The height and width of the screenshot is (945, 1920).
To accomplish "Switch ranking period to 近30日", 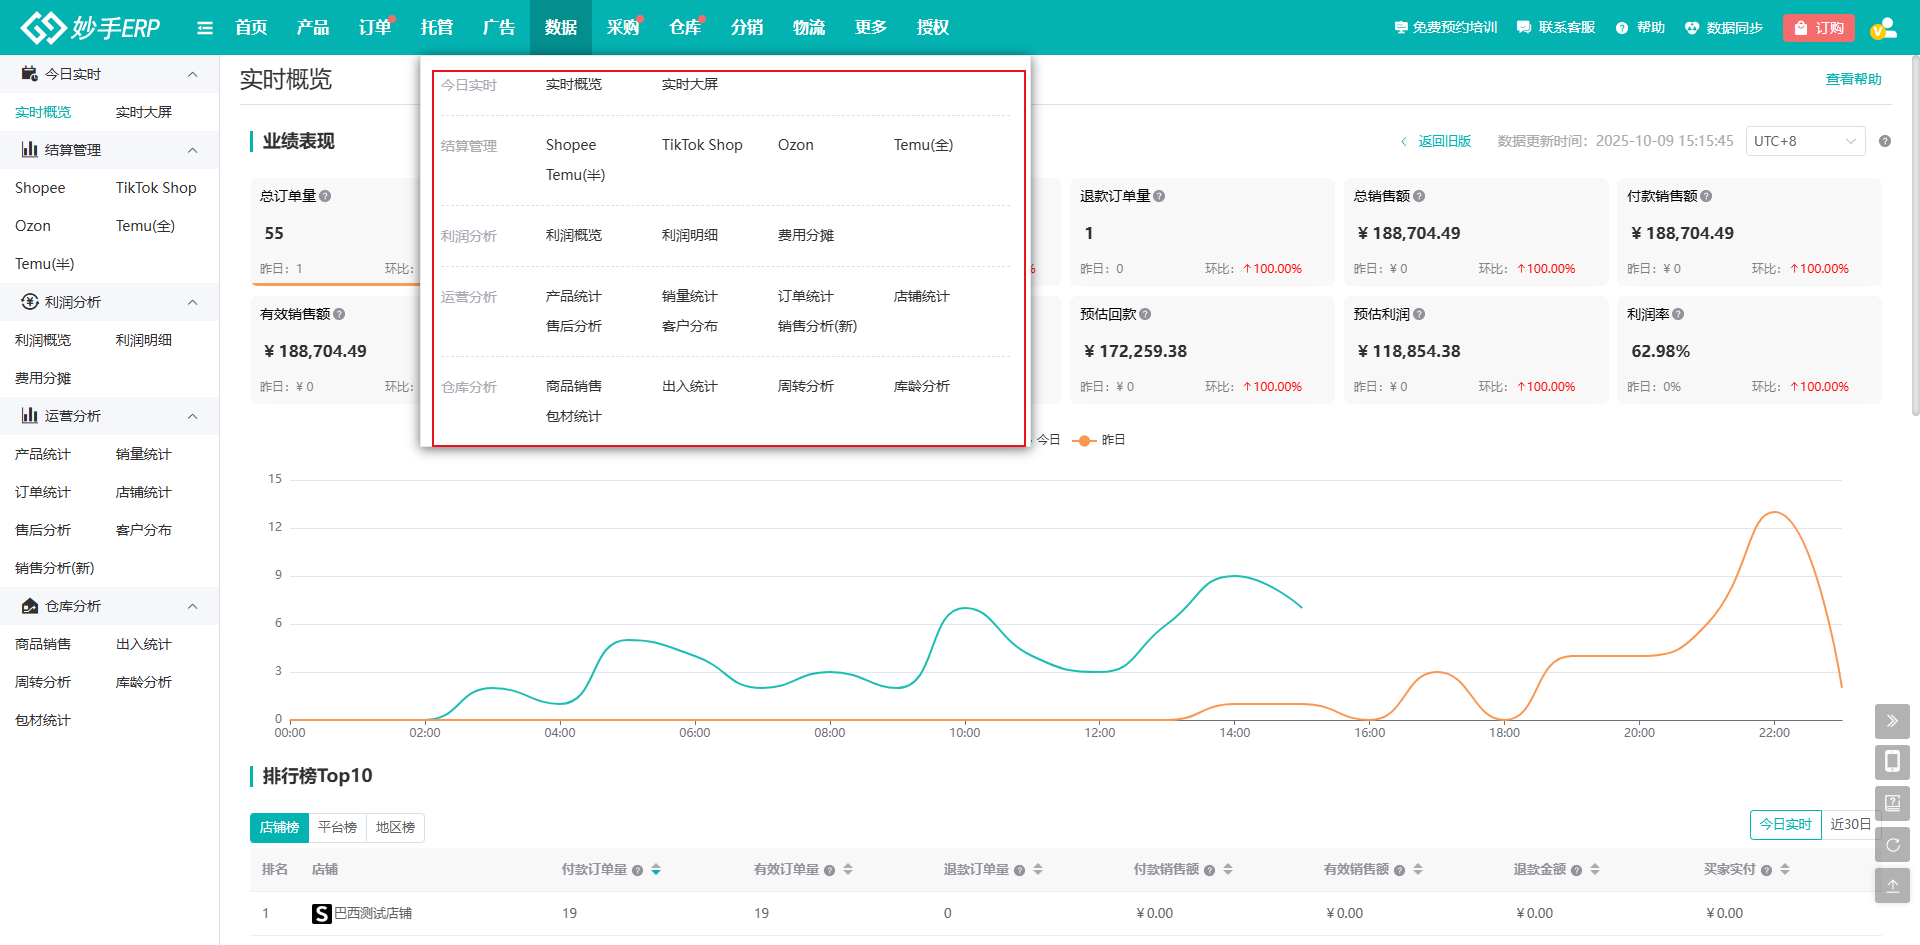I will (1849, 825).
